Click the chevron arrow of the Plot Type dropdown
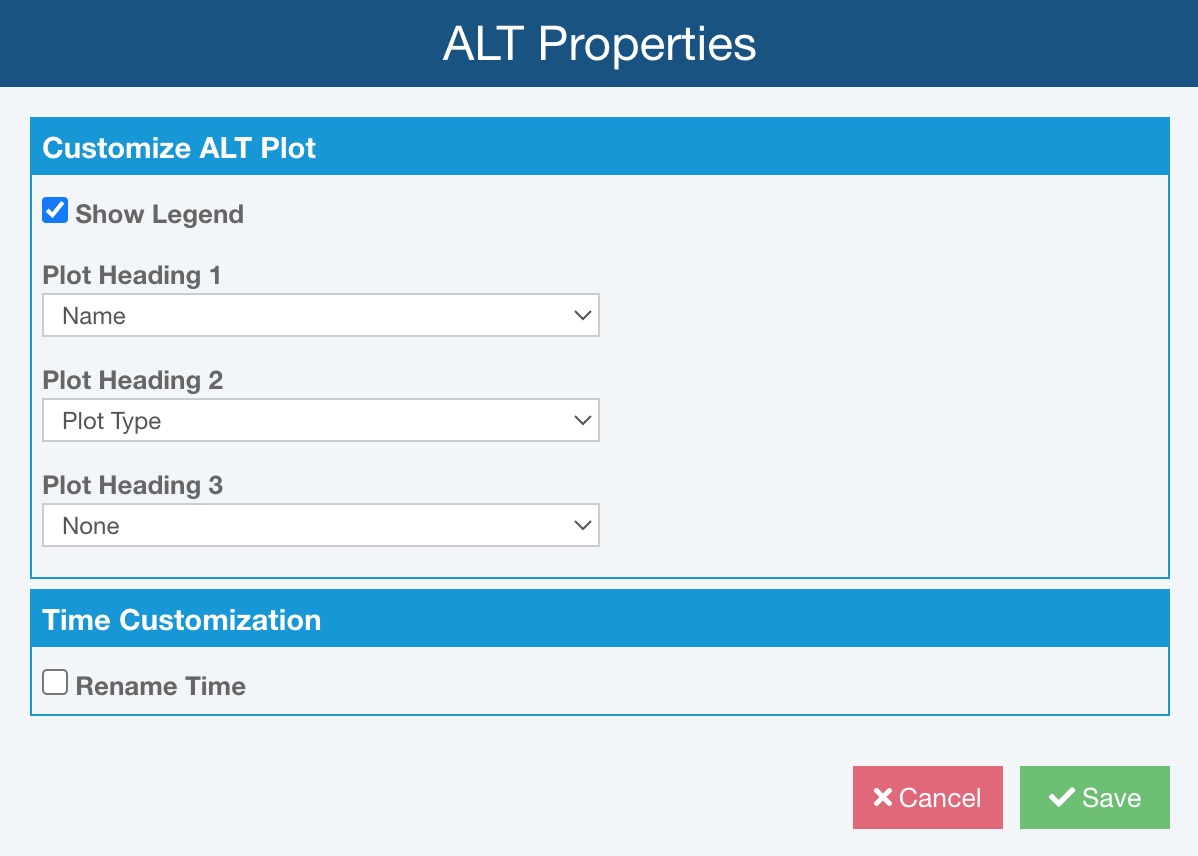The image size is (1198, 856). [583, 420]
